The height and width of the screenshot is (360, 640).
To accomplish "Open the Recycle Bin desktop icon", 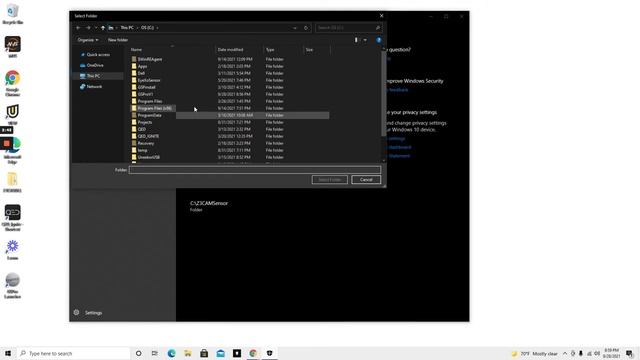I will click(12, 14).
